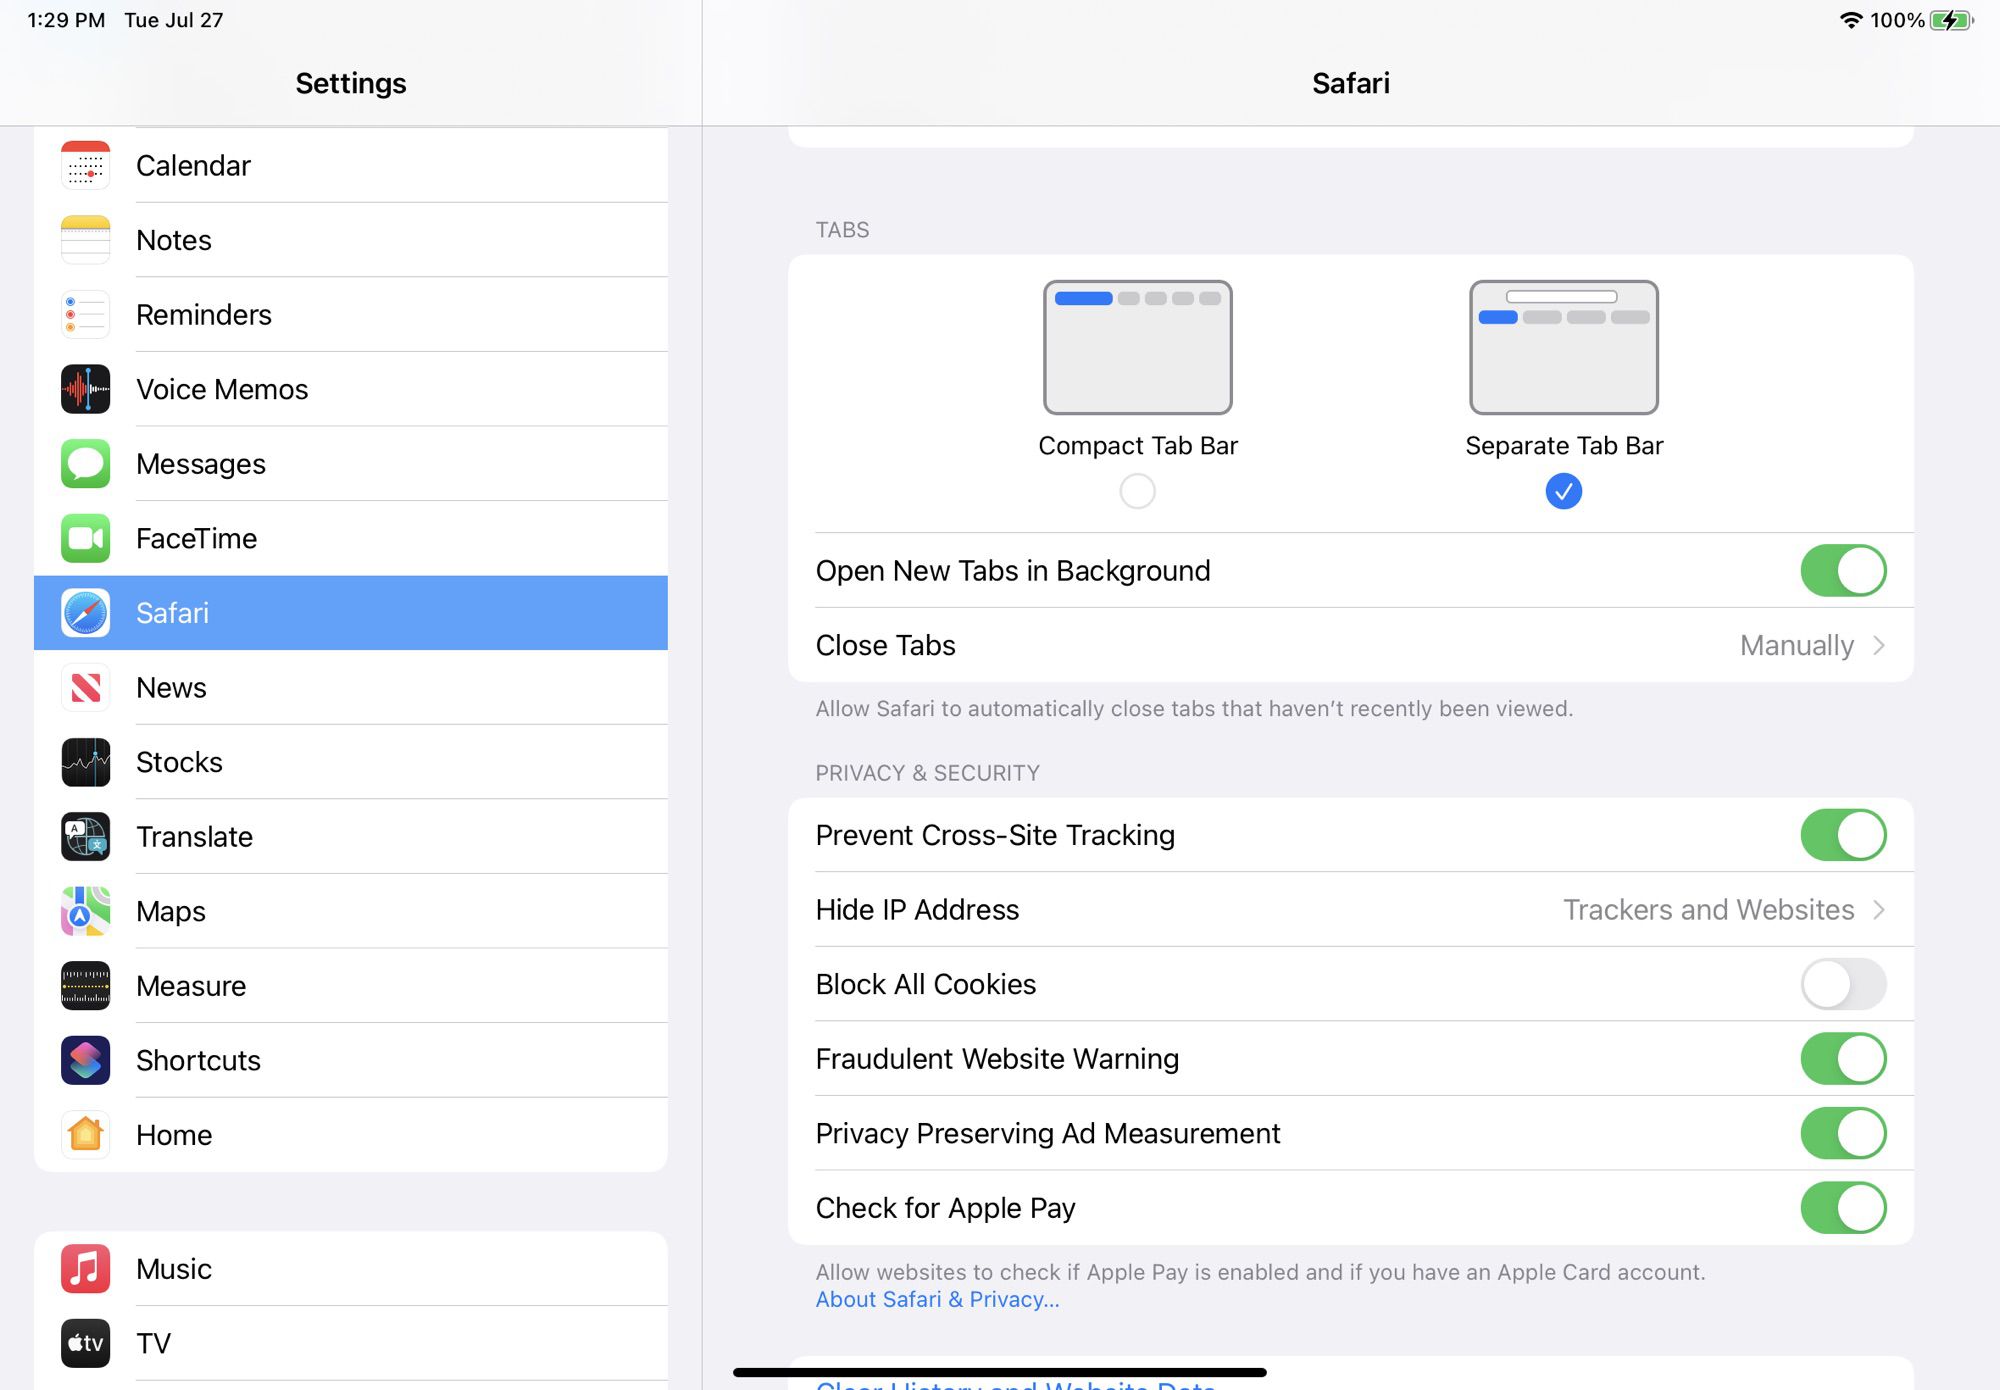The width and height of the screenshot is (2000, 1390).
Task: Disable Prevent Cross-Site Tracking switch
Action: click(1843, 835)
